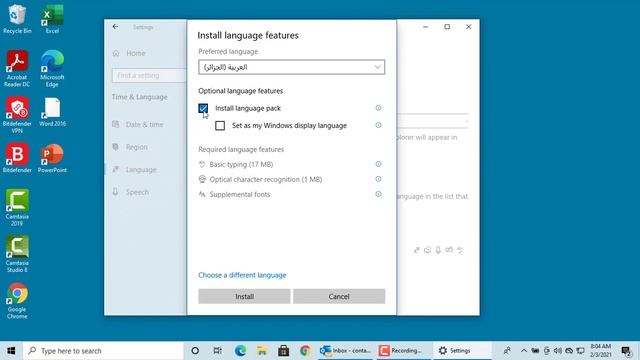The height and width of the screenshot is (360, 640).
Task: Open the Windows Start menu
Action: 11,351
